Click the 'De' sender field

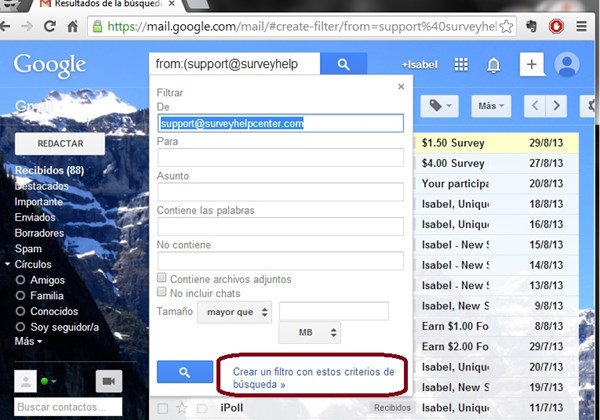pos(280,123)
